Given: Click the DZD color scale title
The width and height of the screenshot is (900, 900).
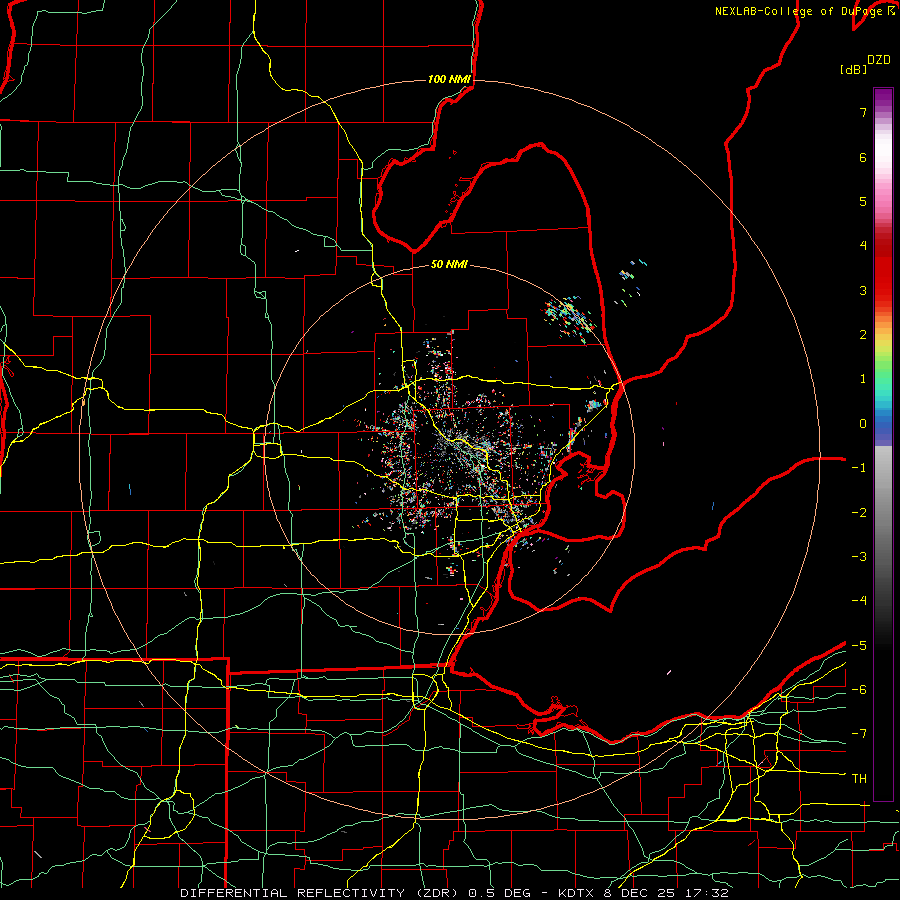Looking at the screenshot, I should (879, 60).
